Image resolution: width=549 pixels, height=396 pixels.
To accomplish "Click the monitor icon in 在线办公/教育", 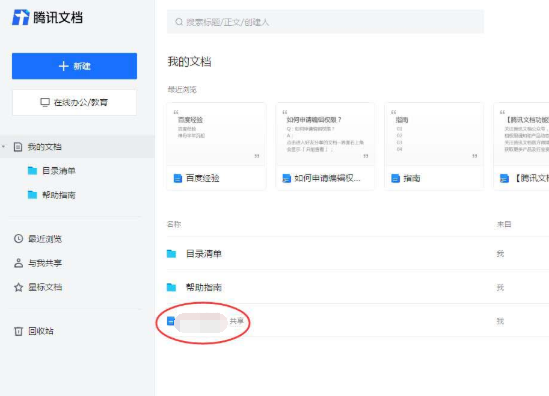I will pyautogui.click(x=45, y=102).
